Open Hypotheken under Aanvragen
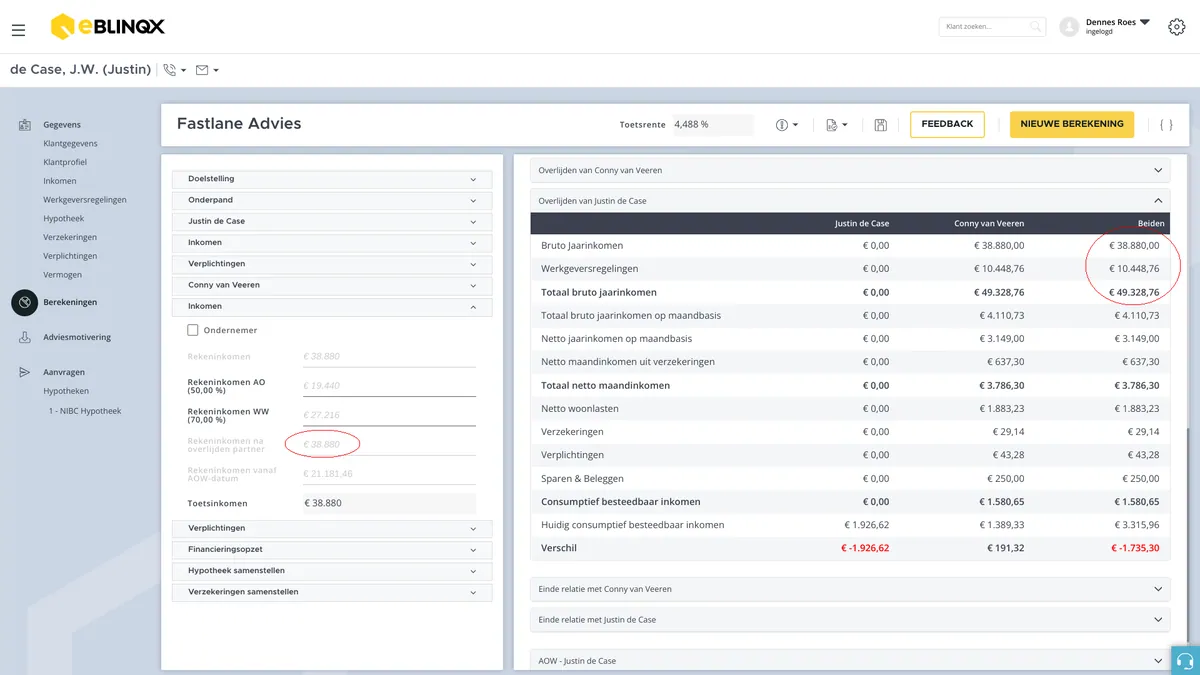Screen dimensions: 1200x675 [66, 391]
